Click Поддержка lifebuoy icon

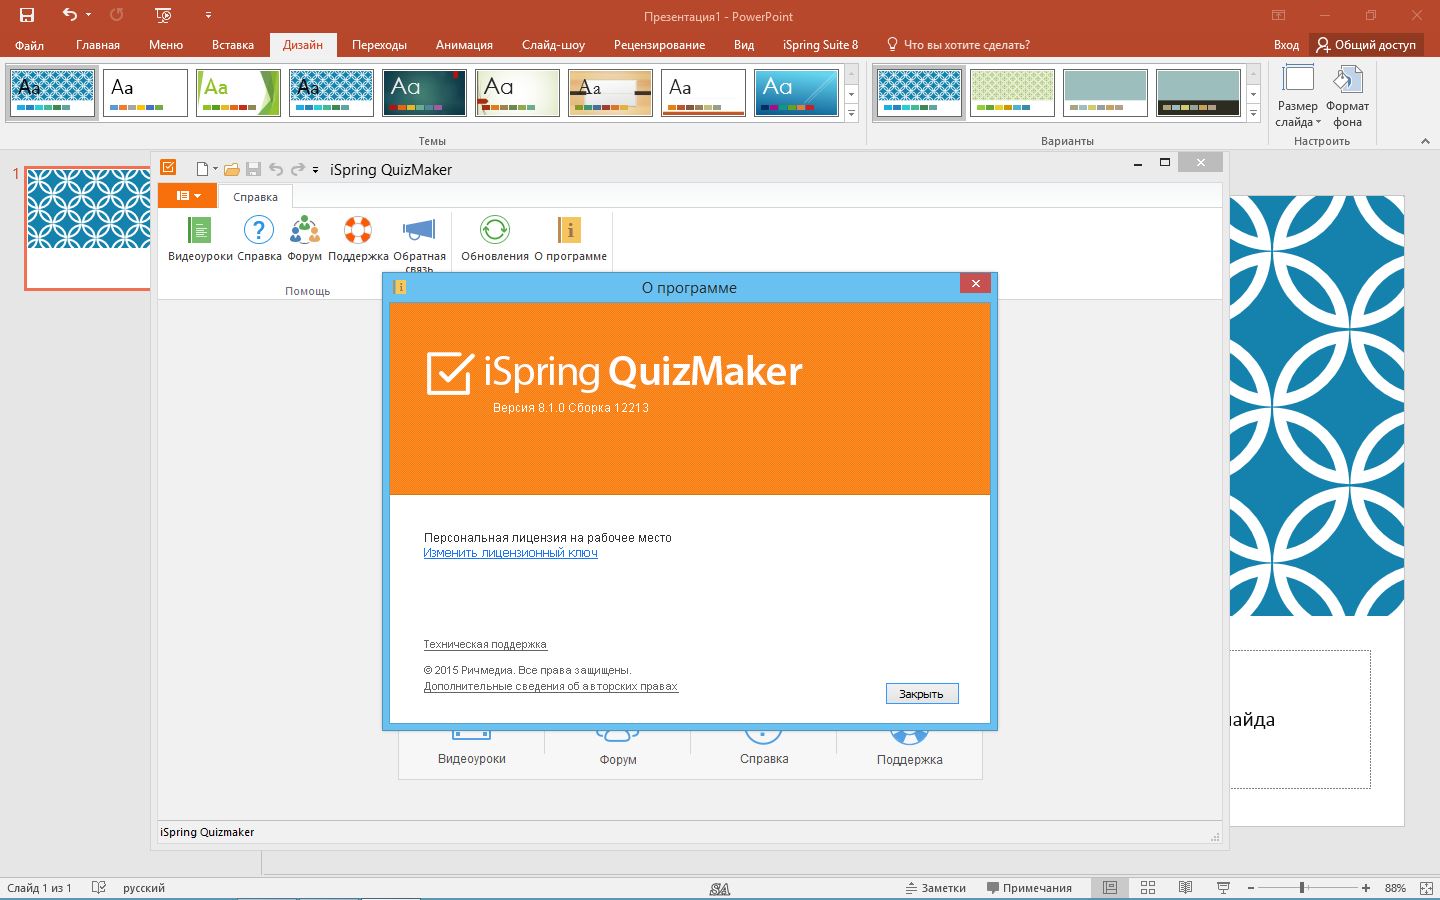click(358, 239)
